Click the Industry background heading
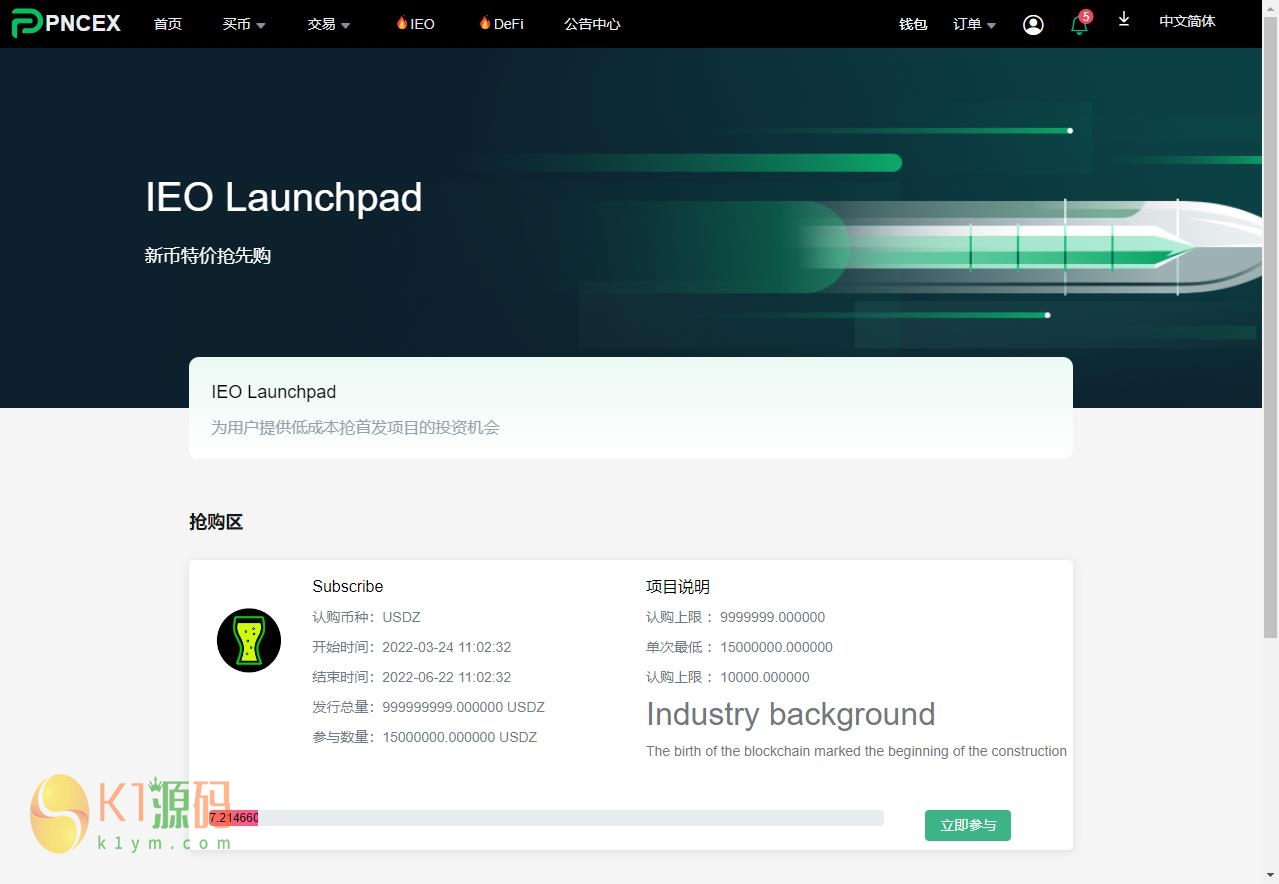 (x=790, y=714)
